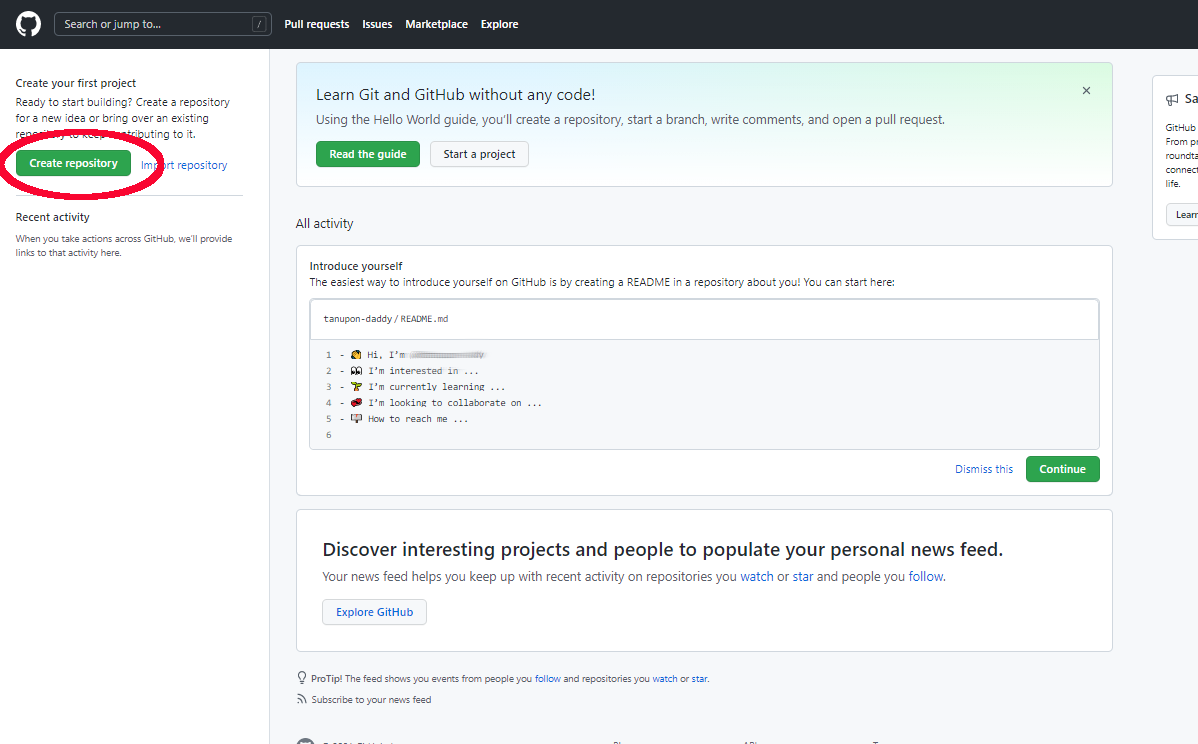Click the ProTip lightbulb icon

302,678
